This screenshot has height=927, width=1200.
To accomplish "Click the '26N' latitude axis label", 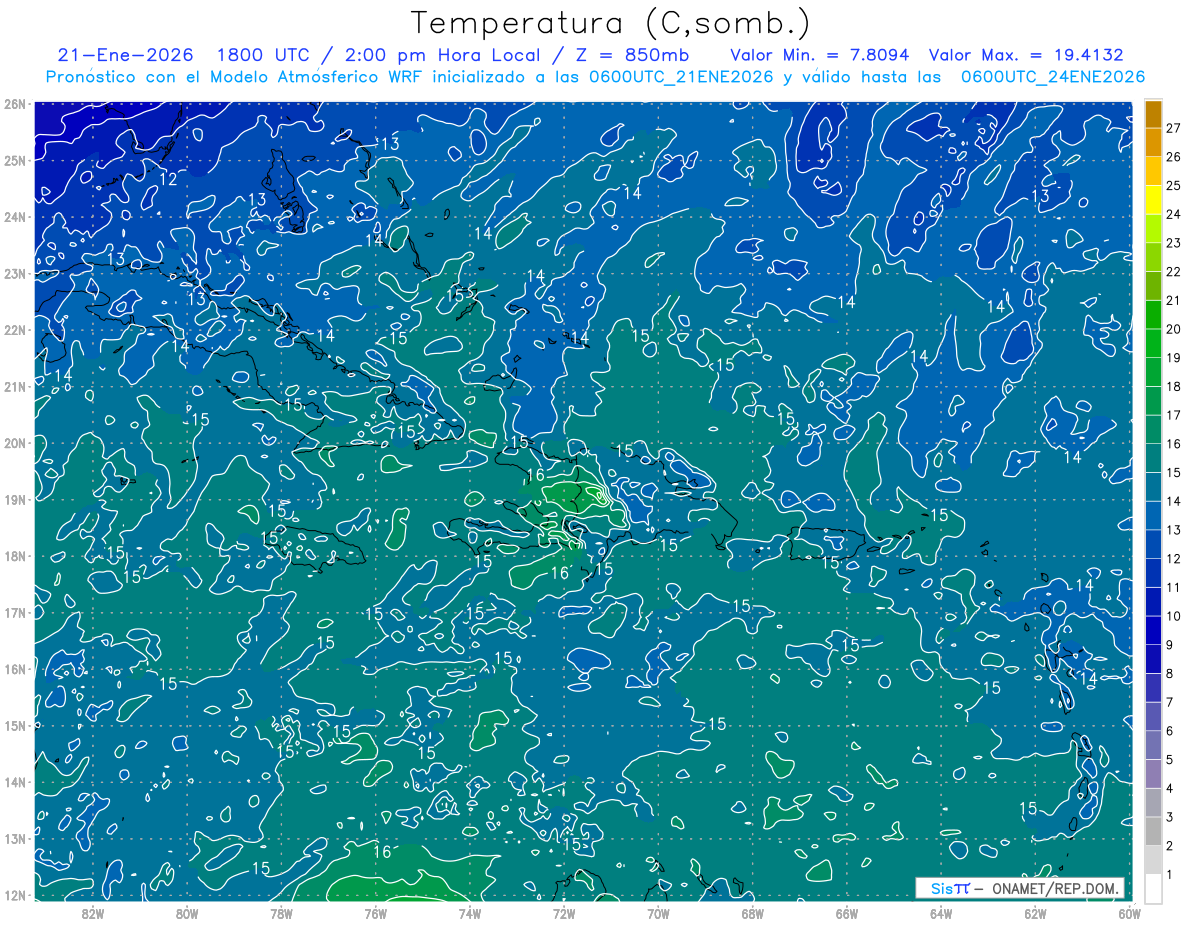I will pos(14,104).
